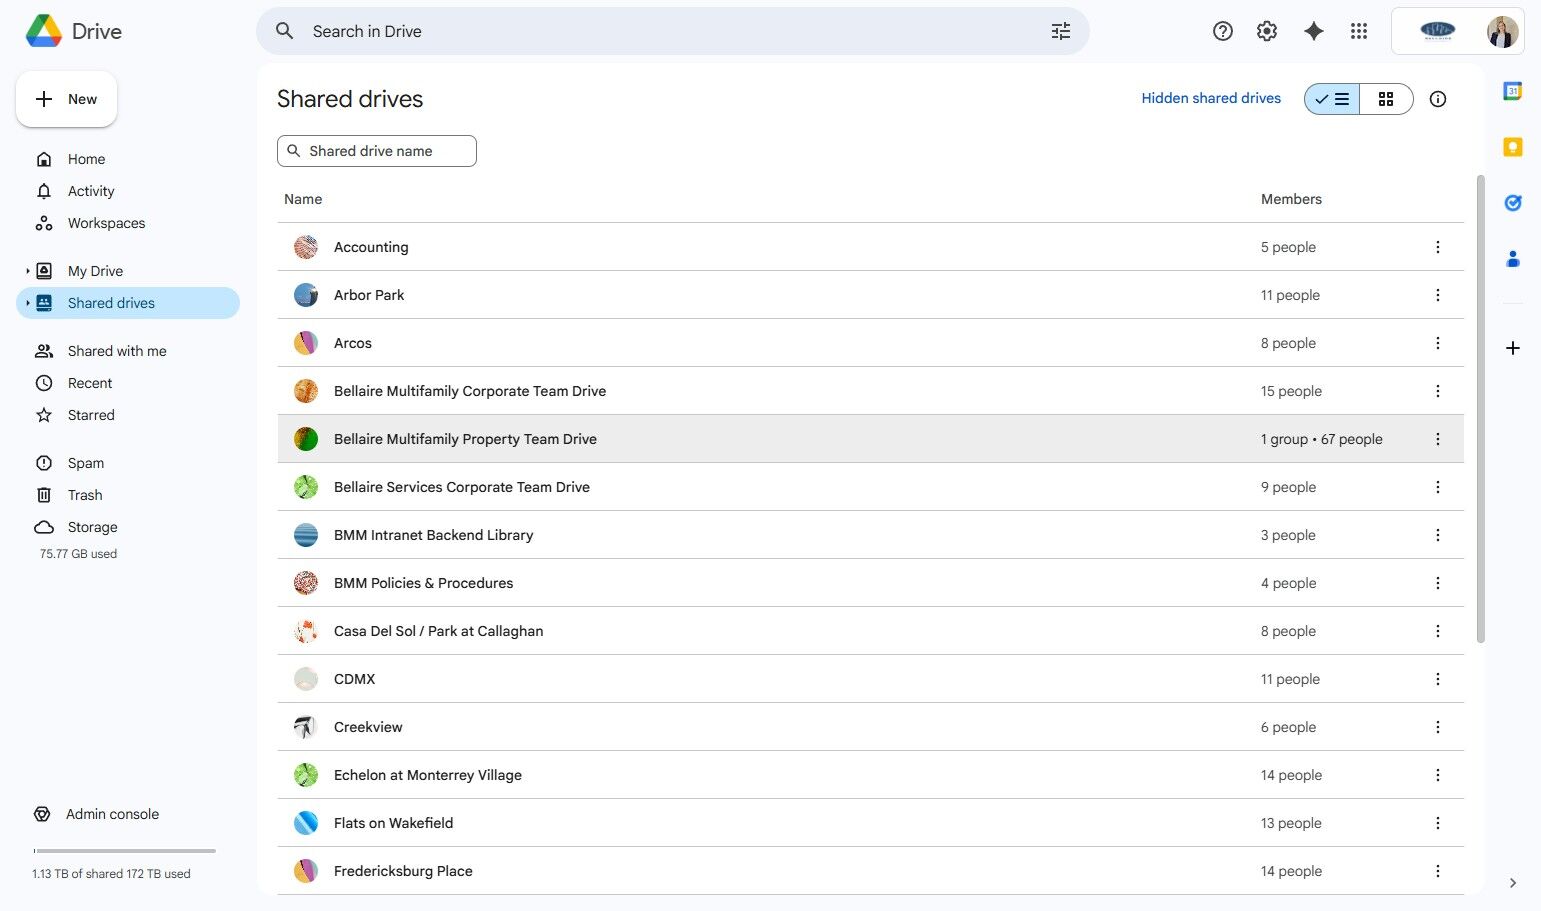The width and height of the screenshot is (1541, 911).
Task: Open more actions for Accounting drive
Action: click(x=1438, y=247)
